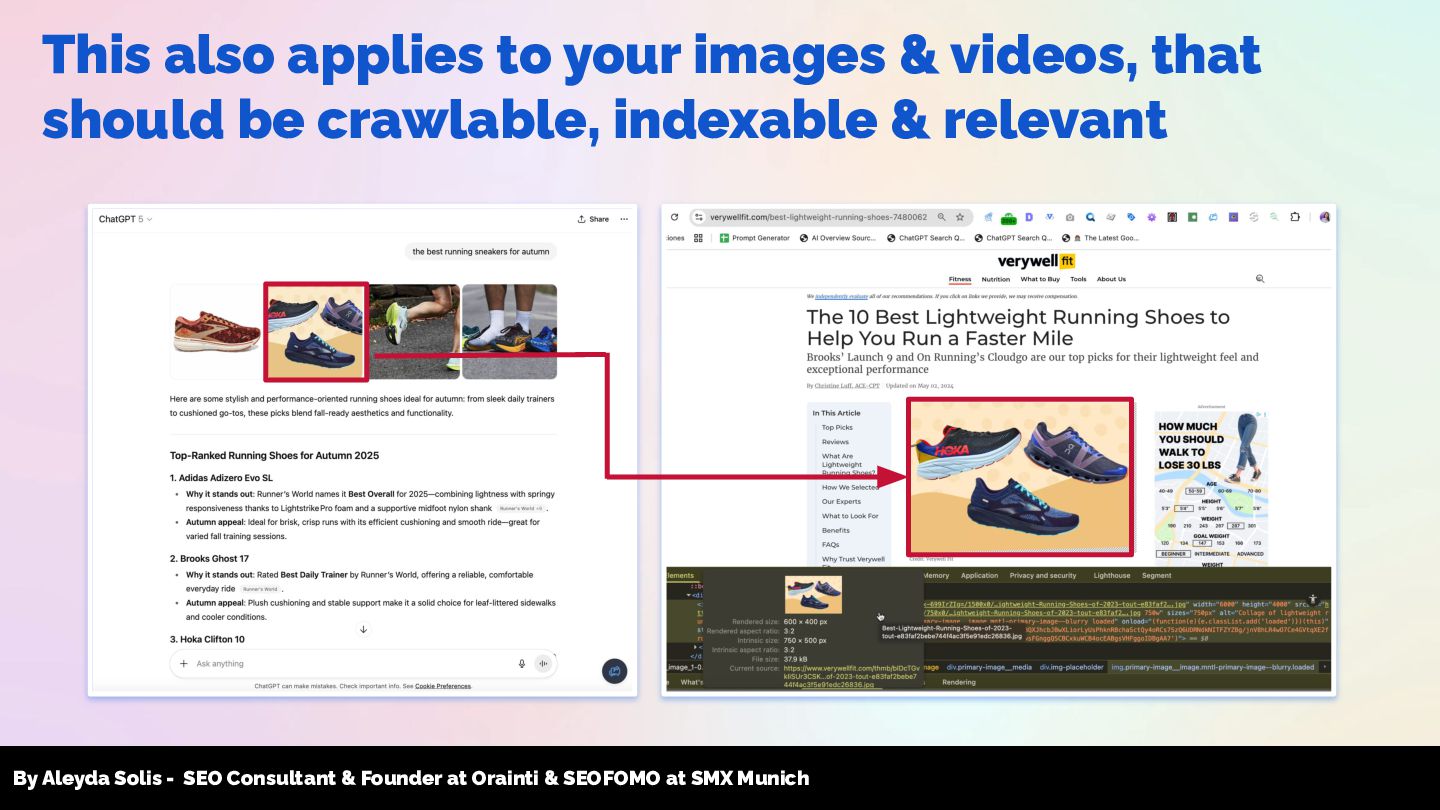
Task: Click the microphone dictation icon
Action: click(x=522, y=664)
